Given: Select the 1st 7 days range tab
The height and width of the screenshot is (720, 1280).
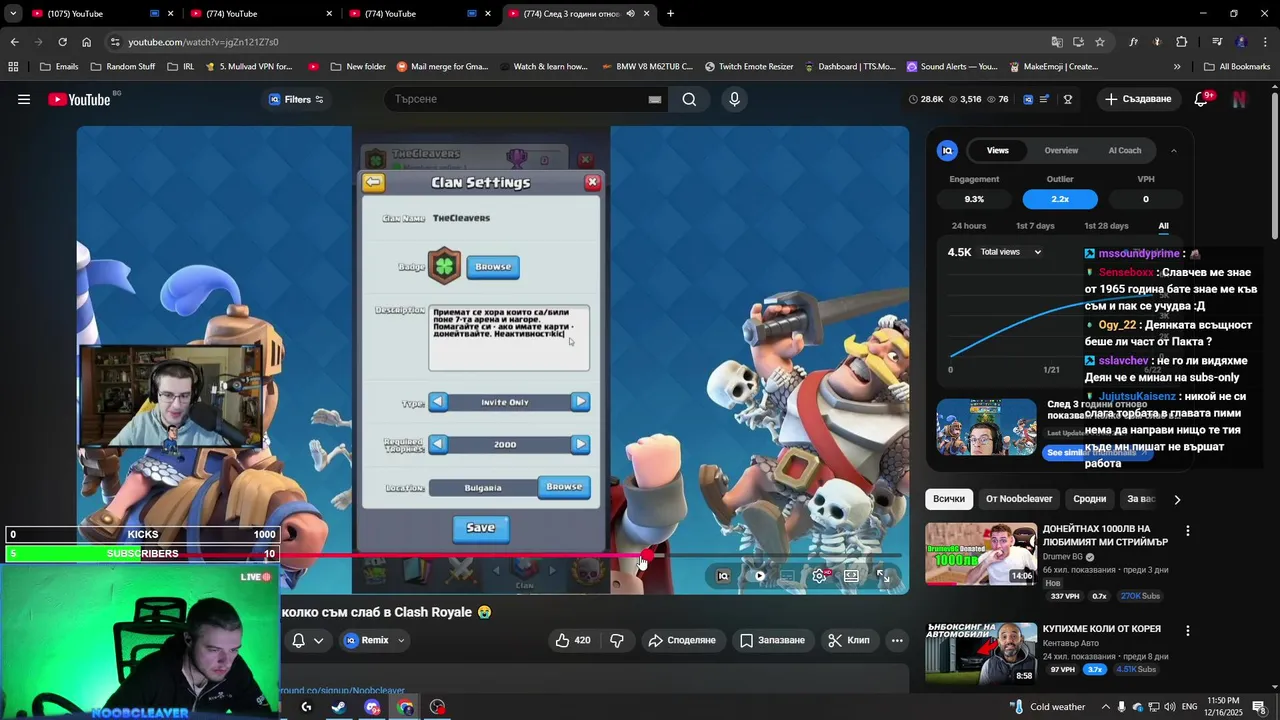Looking at the screenshot, I should tap(1035, 226).
